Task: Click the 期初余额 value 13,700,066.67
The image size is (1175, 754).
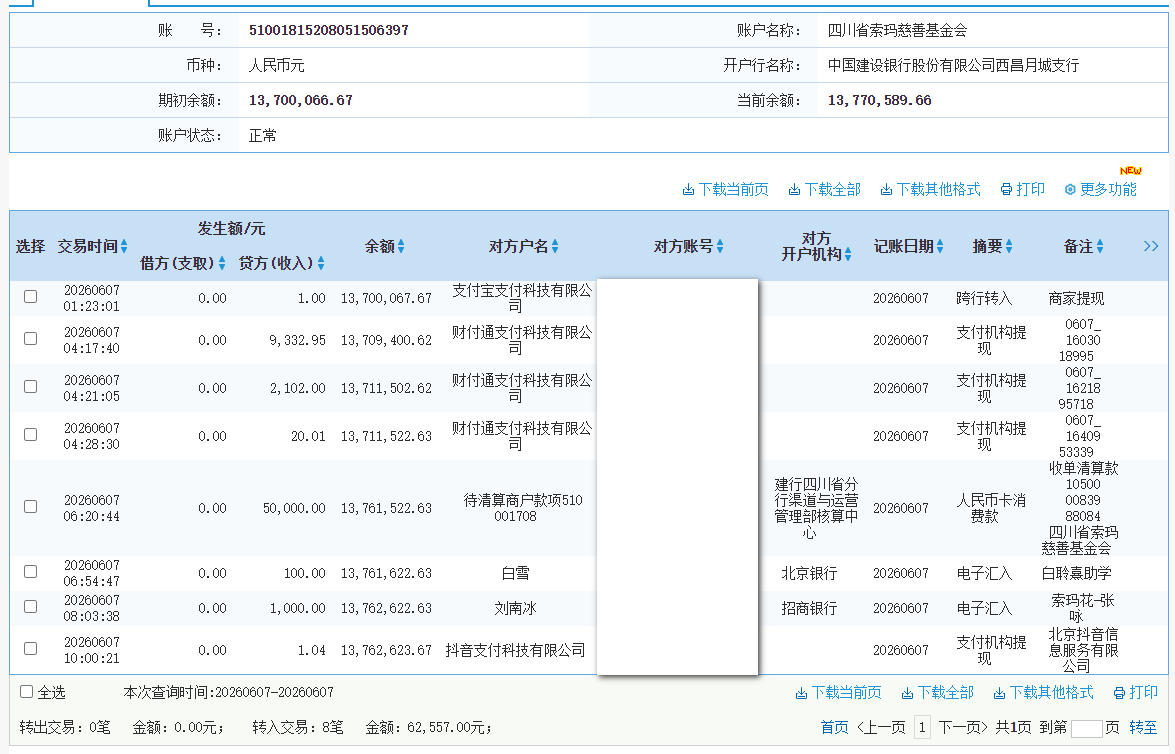Action: point(300,100)
